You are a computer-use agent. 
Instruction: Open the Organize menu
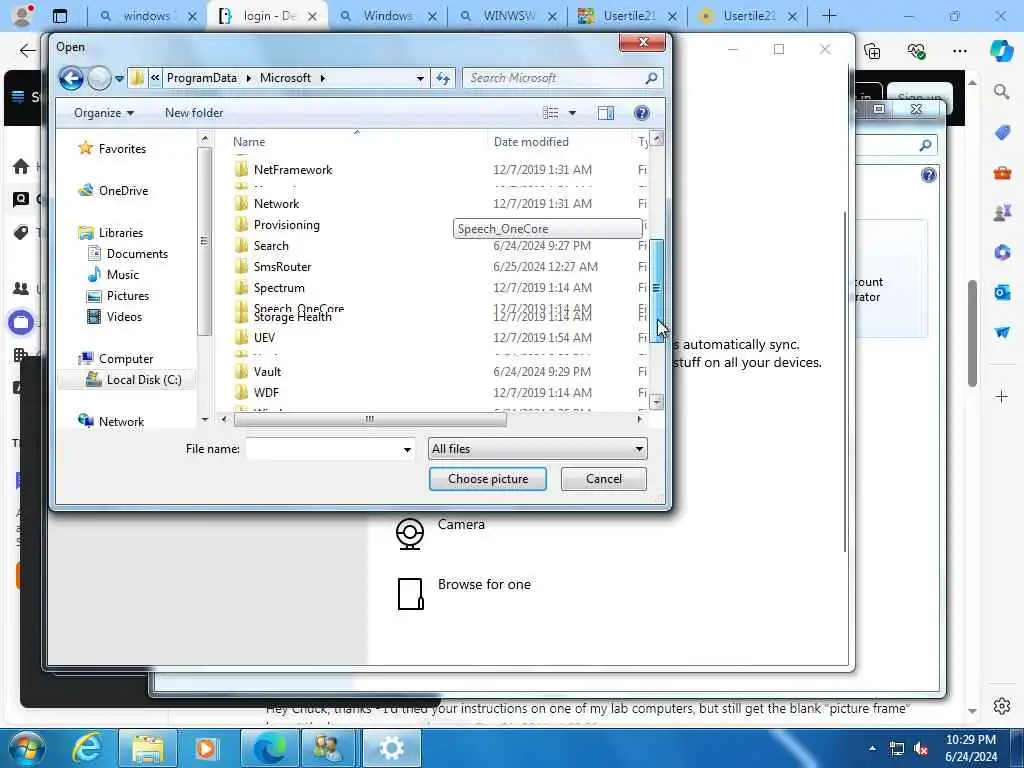pyautogui.click(x=104, y=113)
